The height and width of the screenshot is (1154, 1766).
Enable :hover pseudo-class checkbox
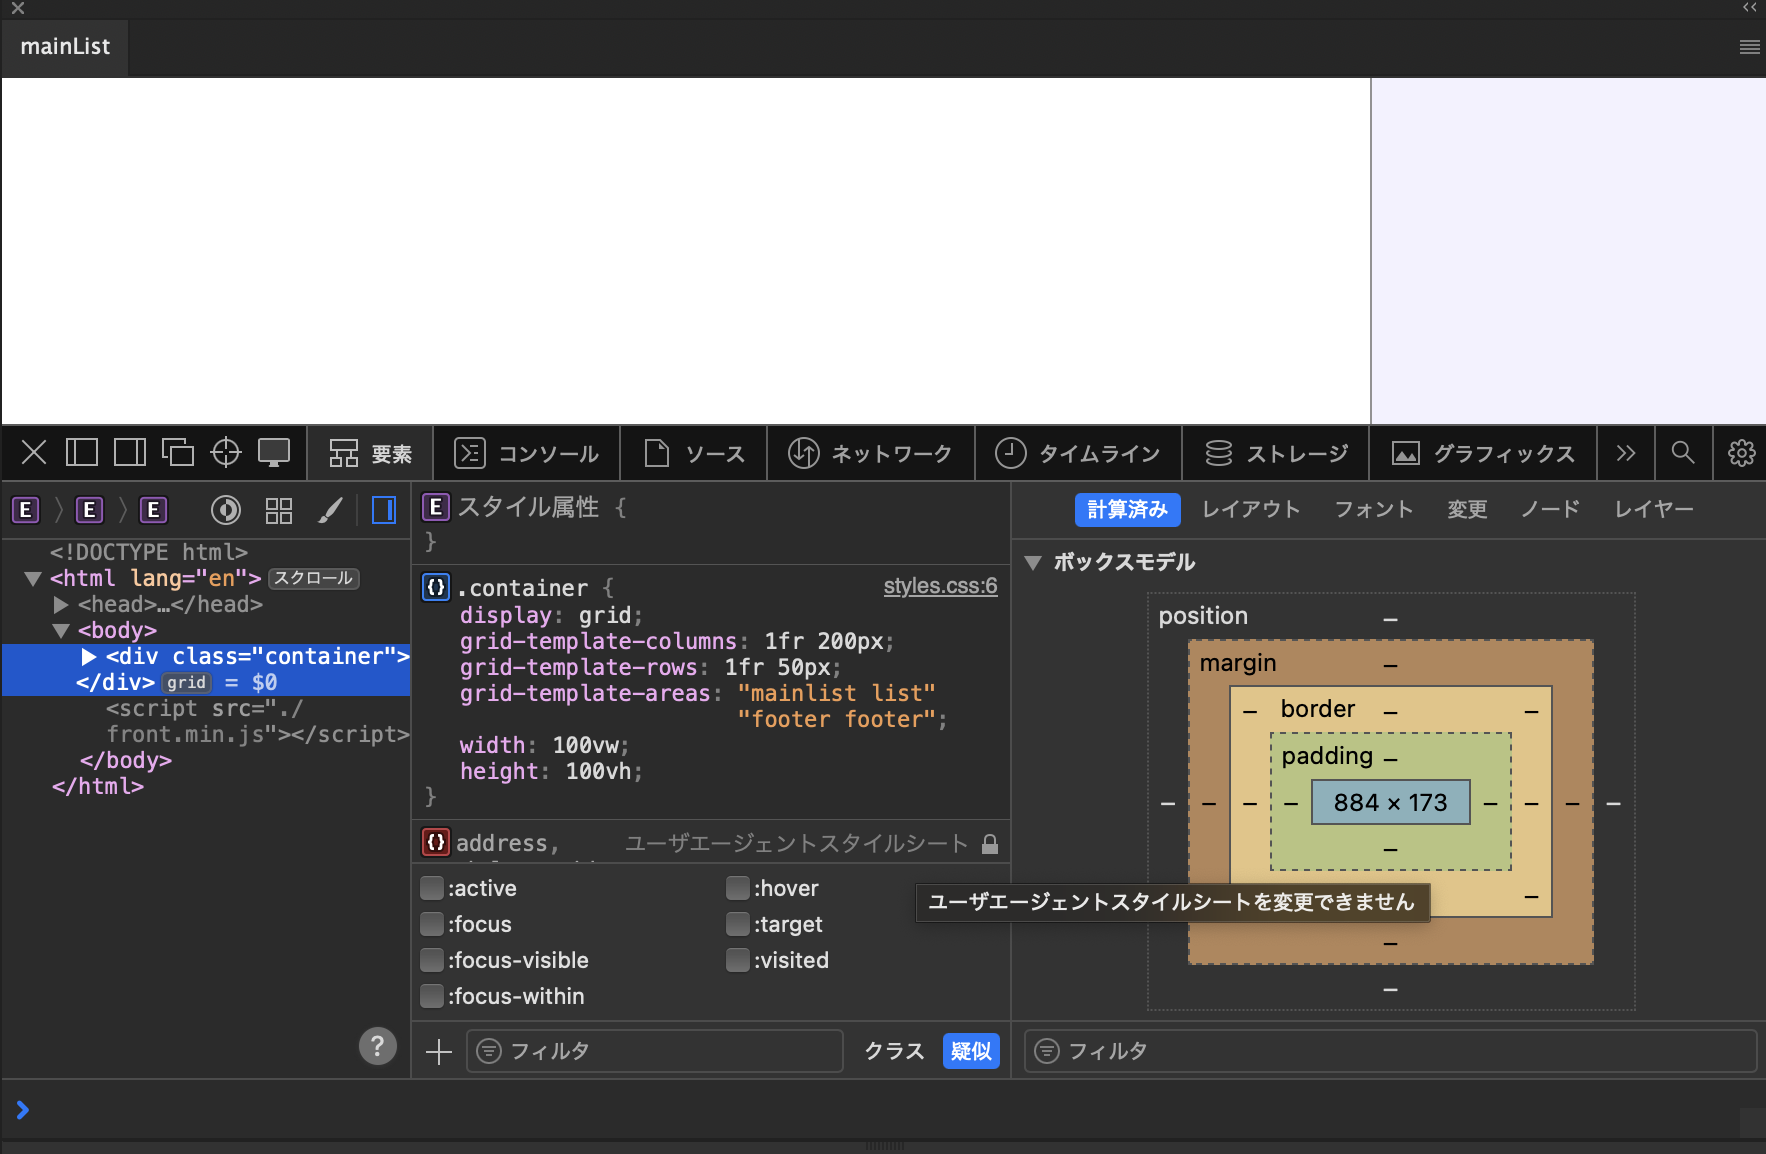coord(738,888)
